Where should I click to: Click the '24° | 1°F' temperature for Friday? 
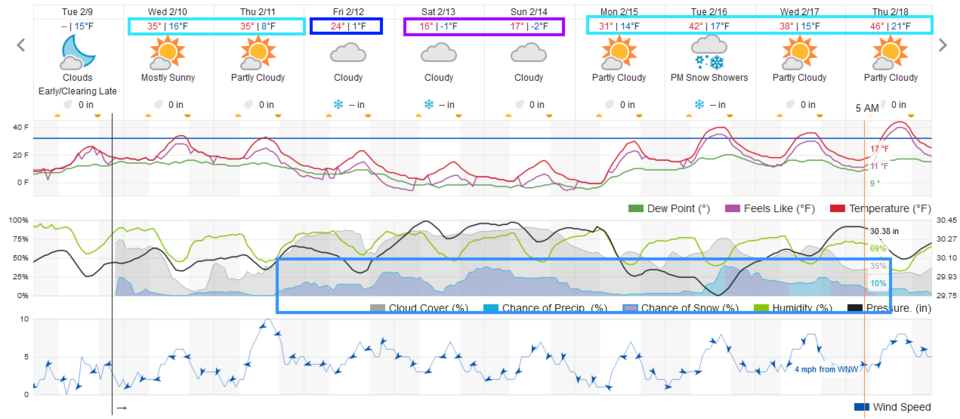(x=347, y=26)
